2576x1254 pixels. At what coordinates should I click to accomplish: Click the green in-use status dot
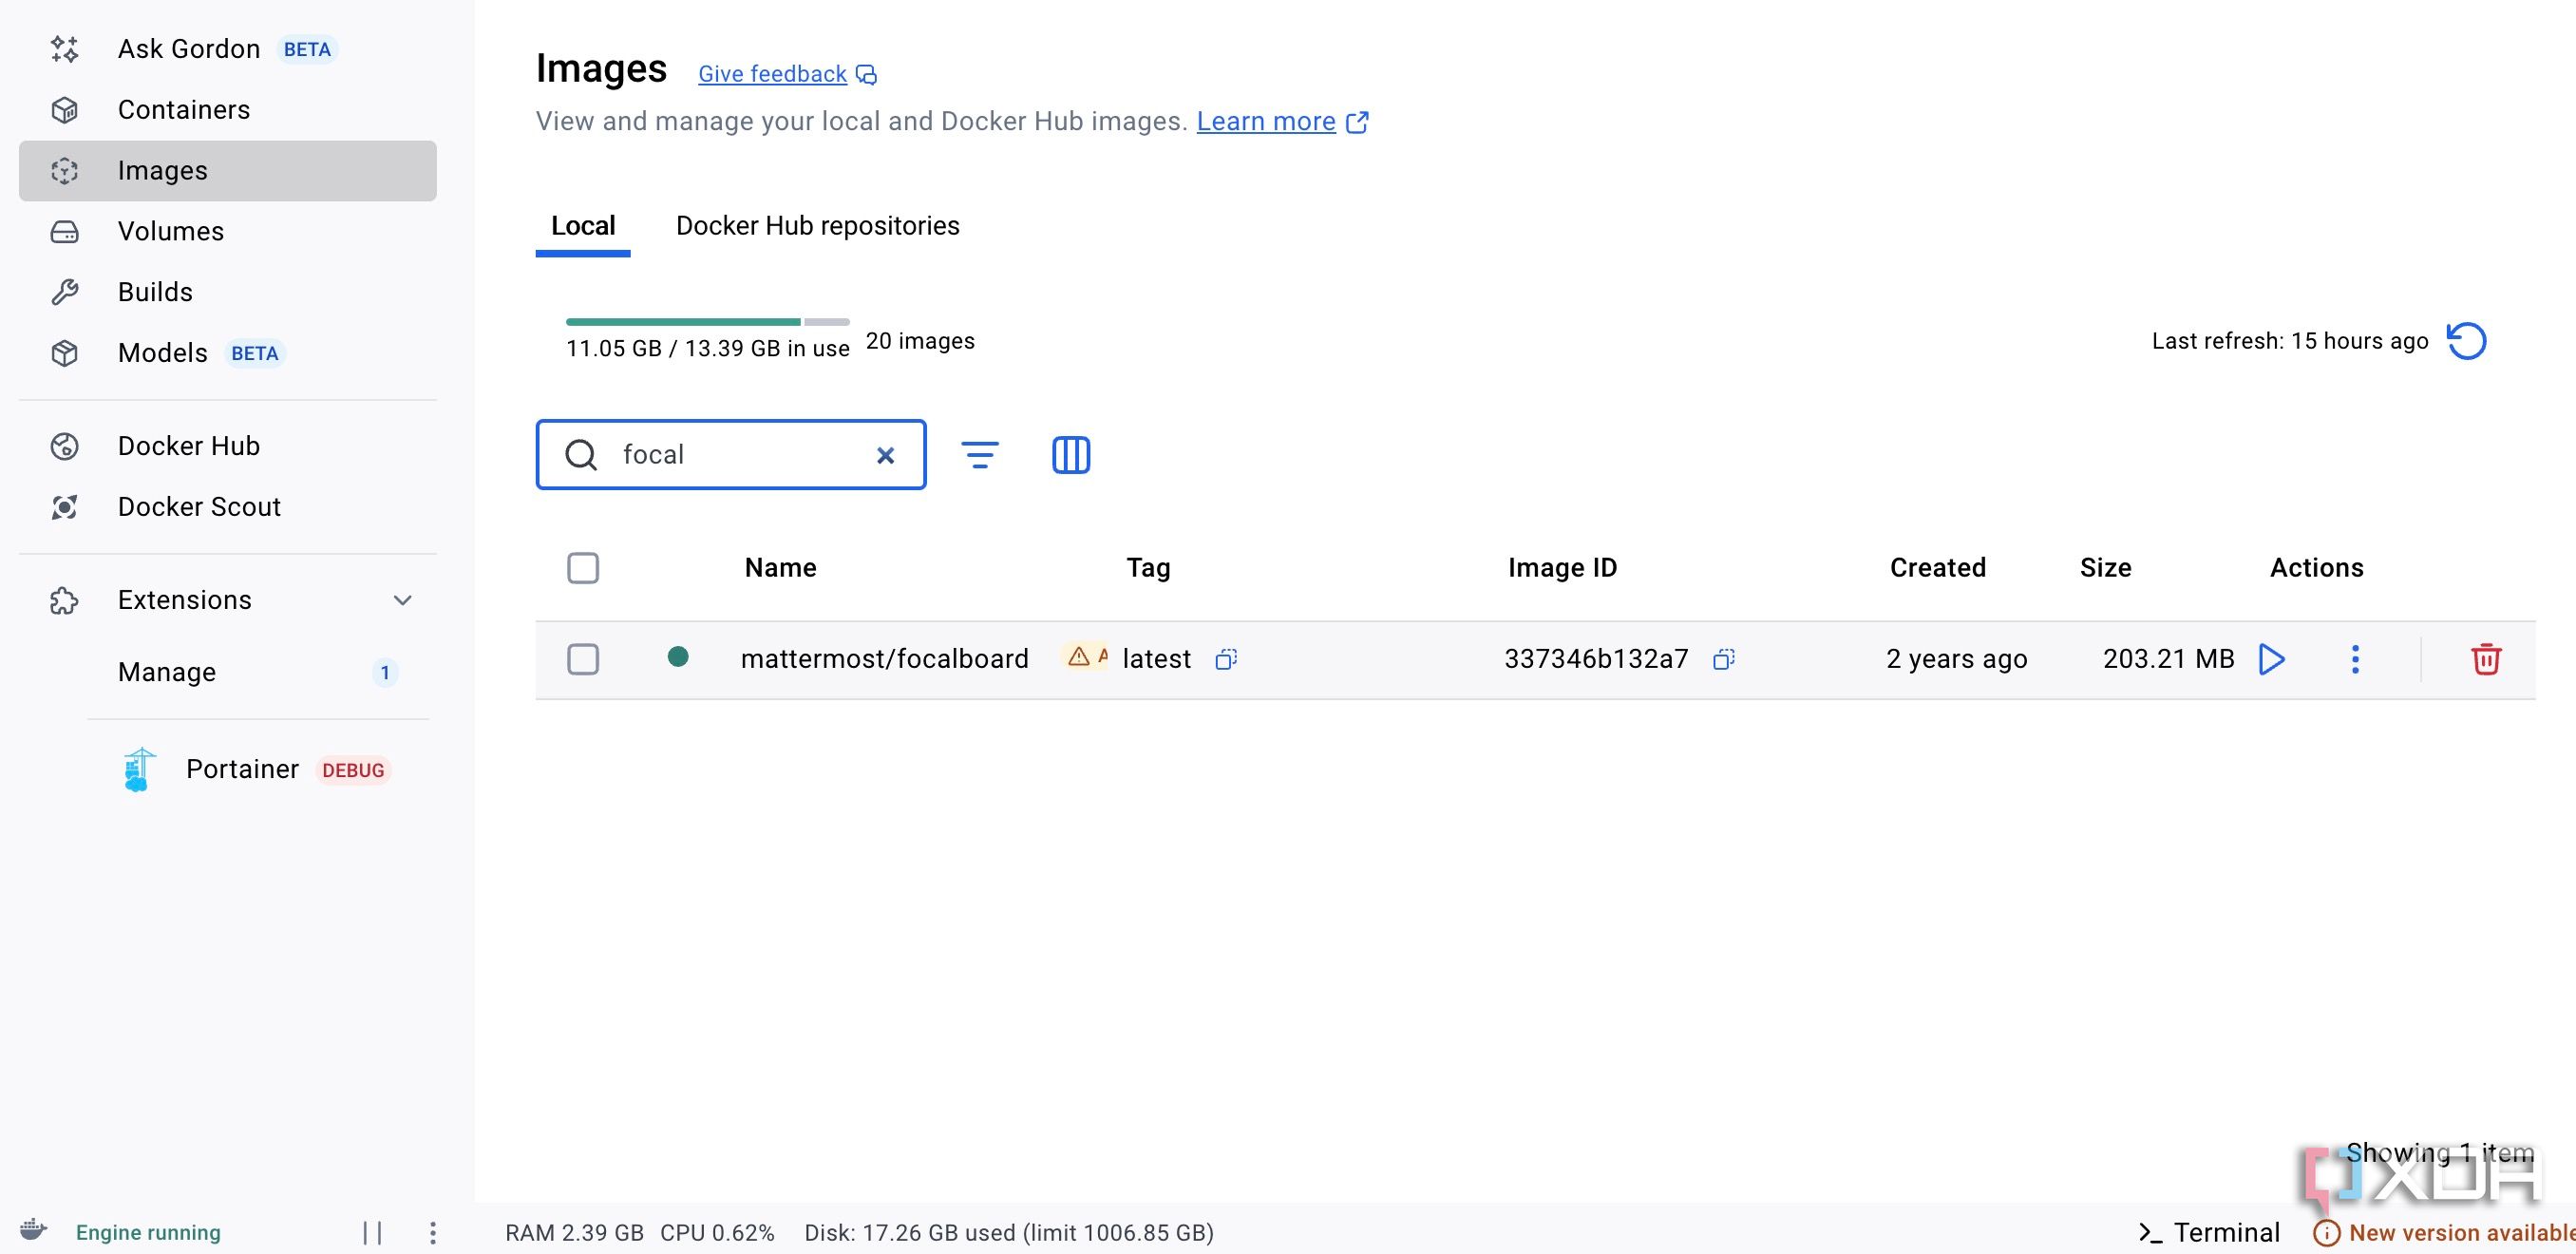click(x=678, y=656)
